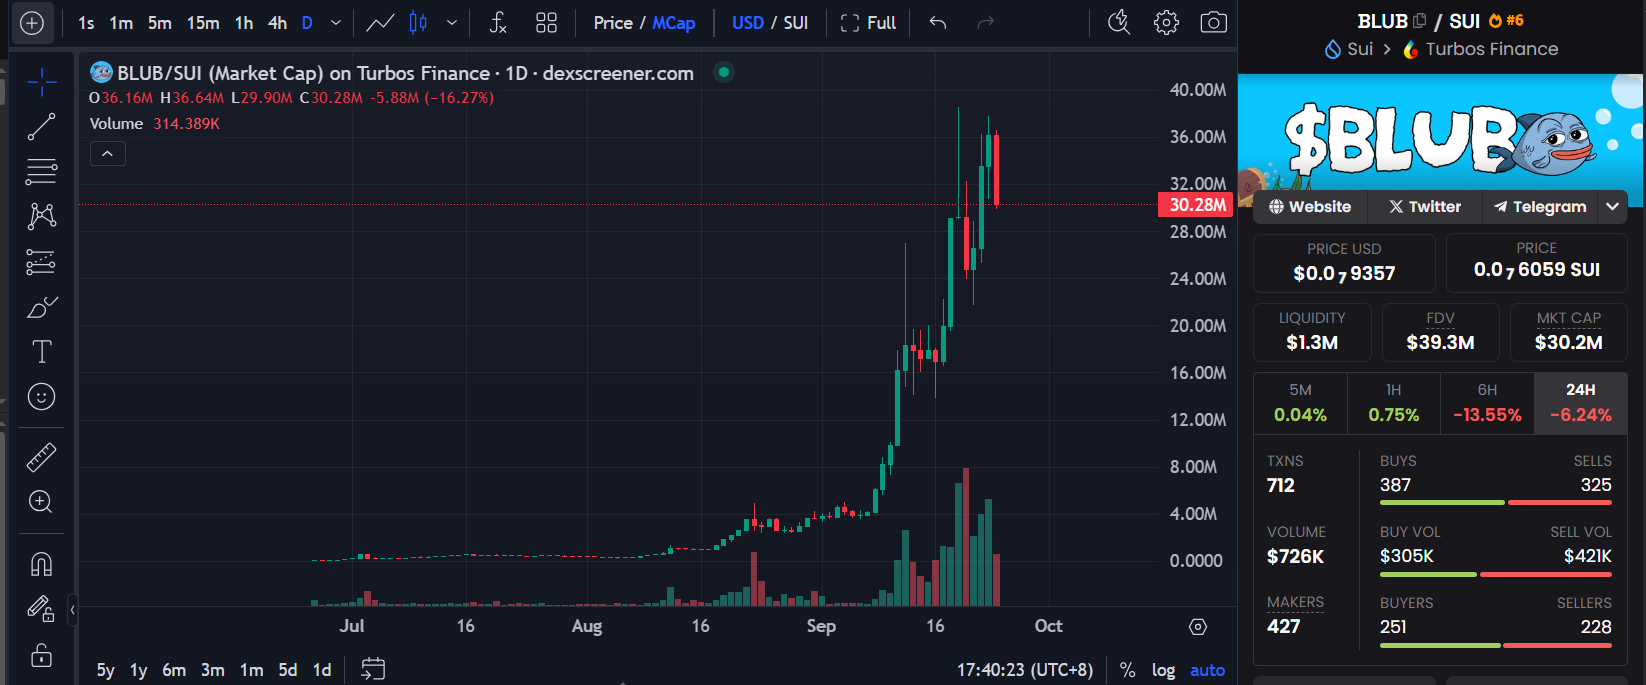
Task: Expand more social links chevron
Action: (x=1612, y=207)
